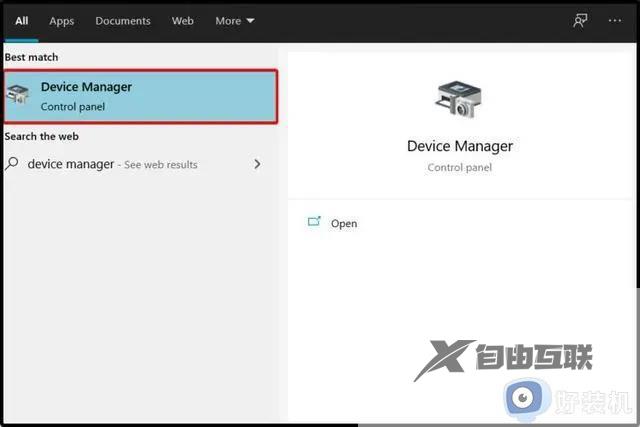Switch to the Apps filter tab
Viewport: 640px width, 427px height.
click(62, 21)
